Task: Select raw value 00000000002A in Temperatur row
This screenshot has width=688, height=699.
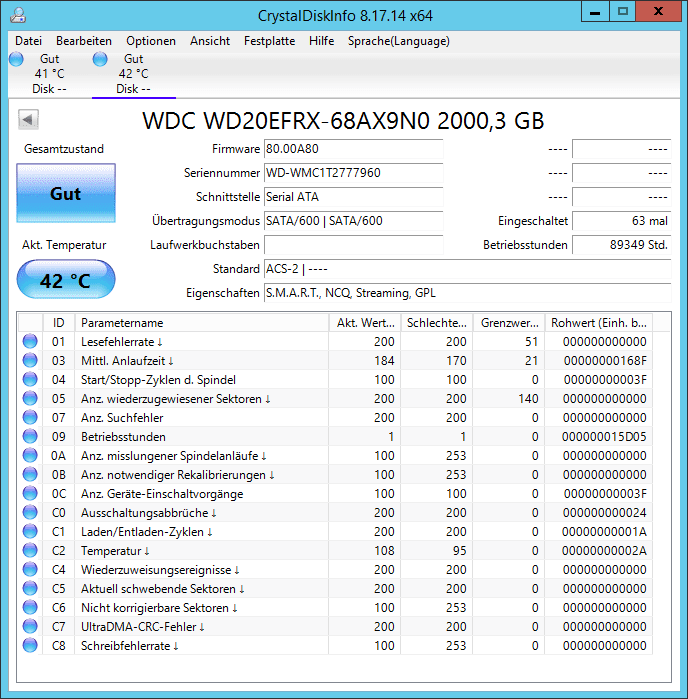Action: [604, 551]
